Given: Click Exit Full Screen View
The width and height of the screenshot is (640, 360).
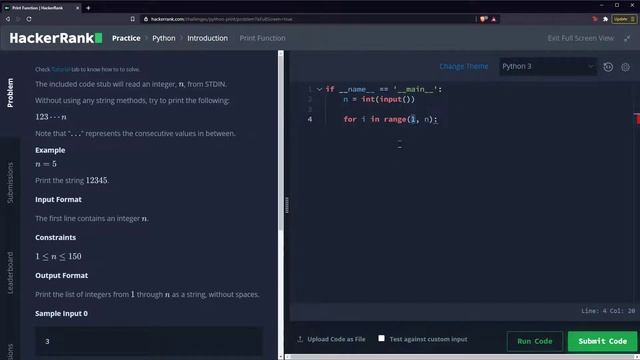Looking at the screenshot, I should click(x=580, y=38).
